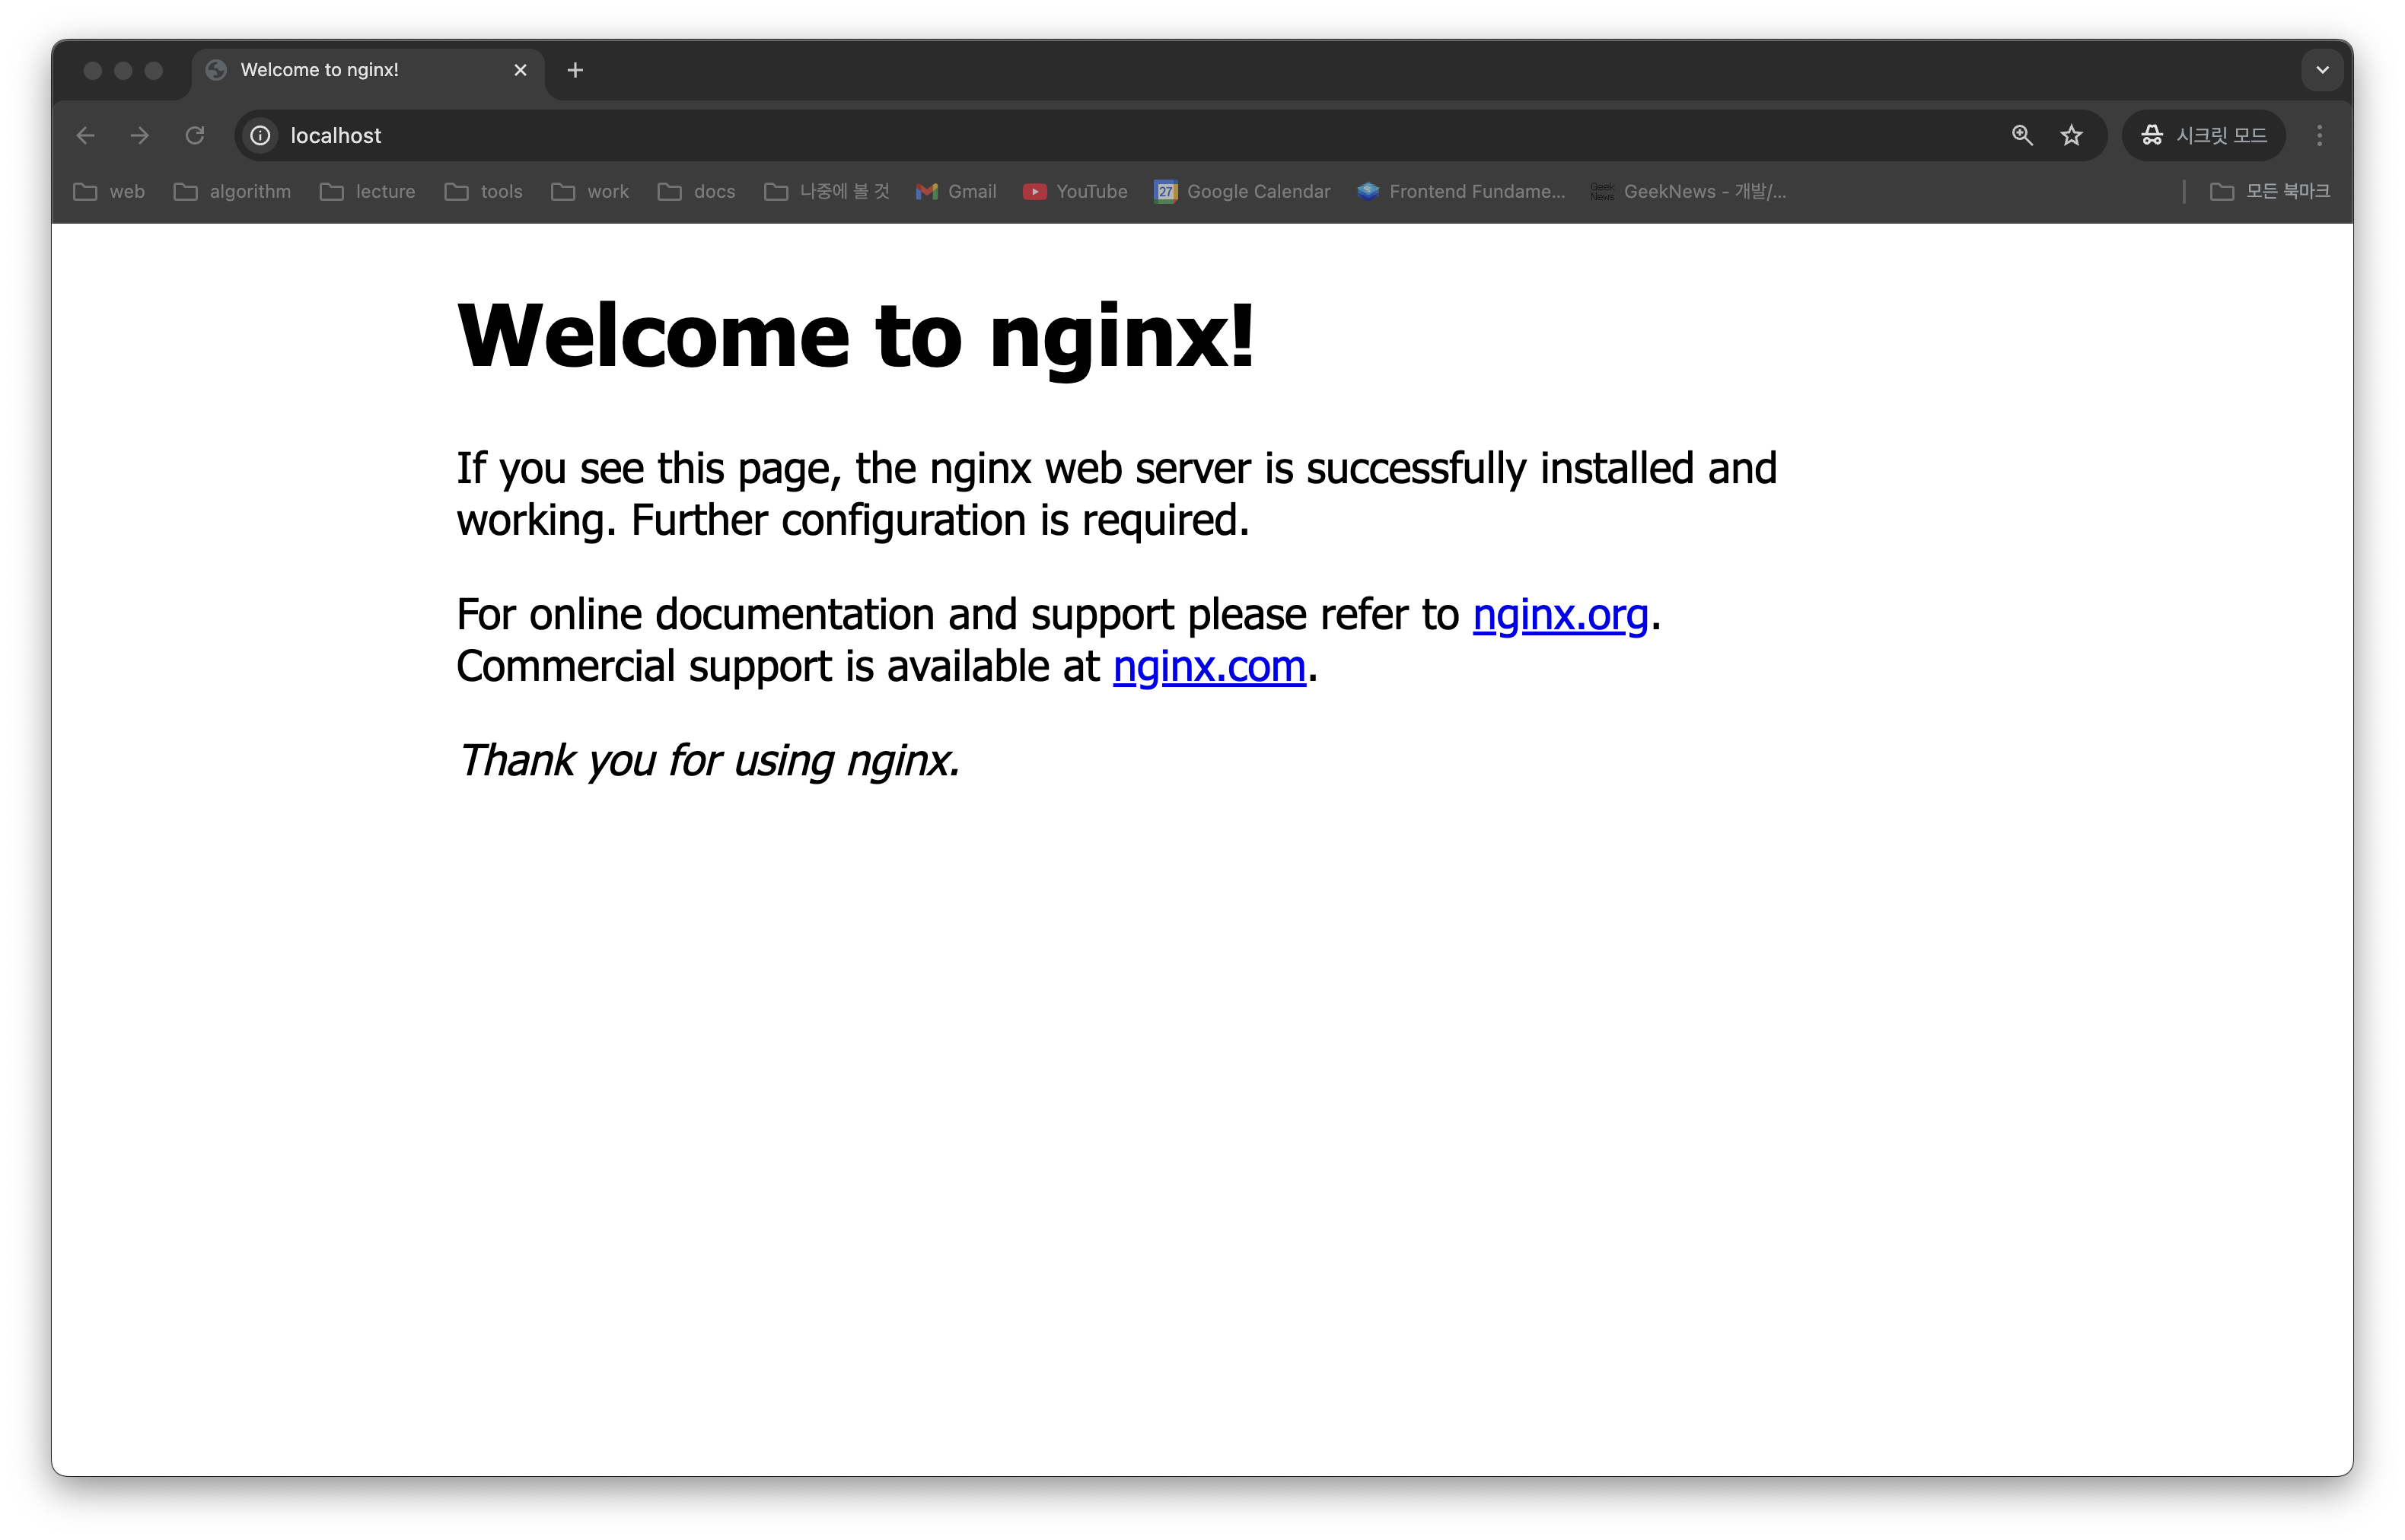The image size is (2405, 1540).
Task: Open the Google Calendar bookmark
Action: (x=1242, y=191)
